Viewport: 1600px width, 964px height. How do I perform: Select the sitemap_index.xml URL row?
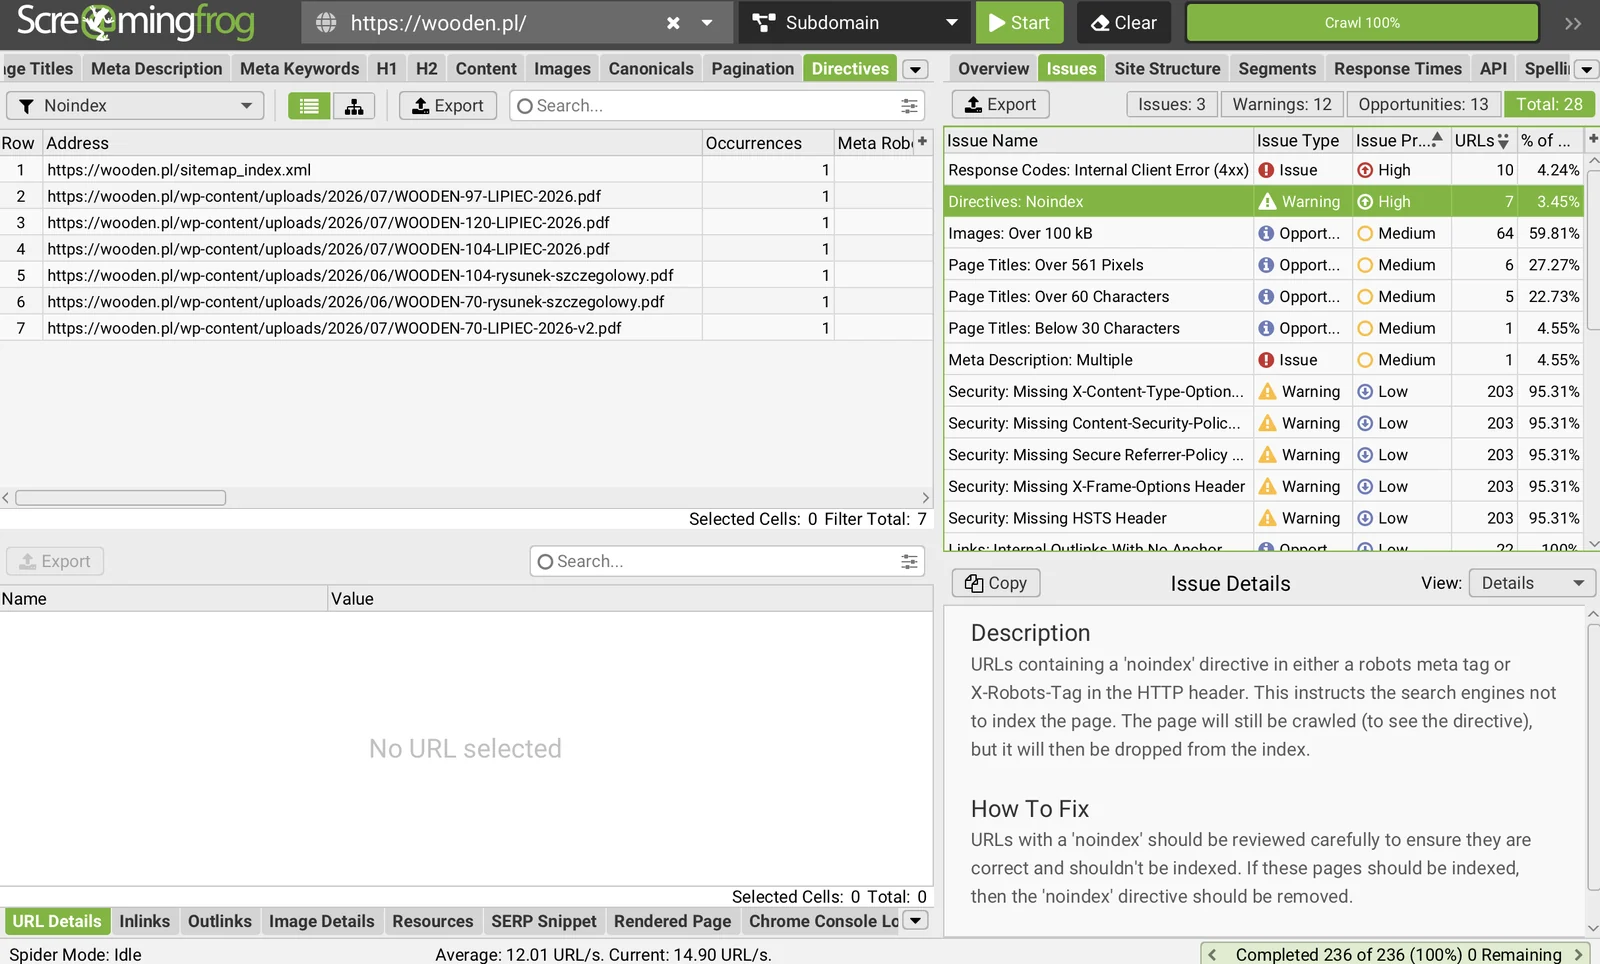(466, 170)
